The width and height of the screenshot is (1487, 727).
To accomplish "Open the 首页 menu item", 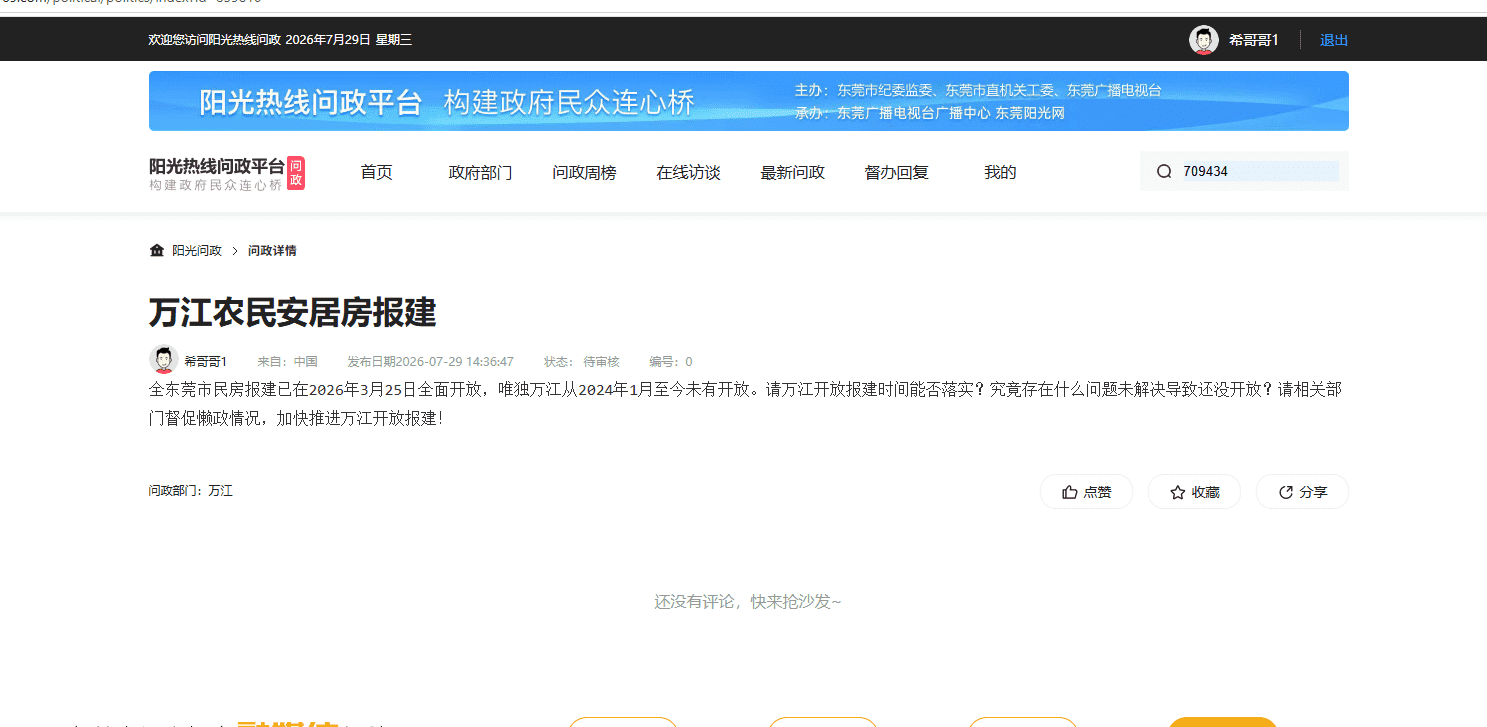I will pos(376,172).
